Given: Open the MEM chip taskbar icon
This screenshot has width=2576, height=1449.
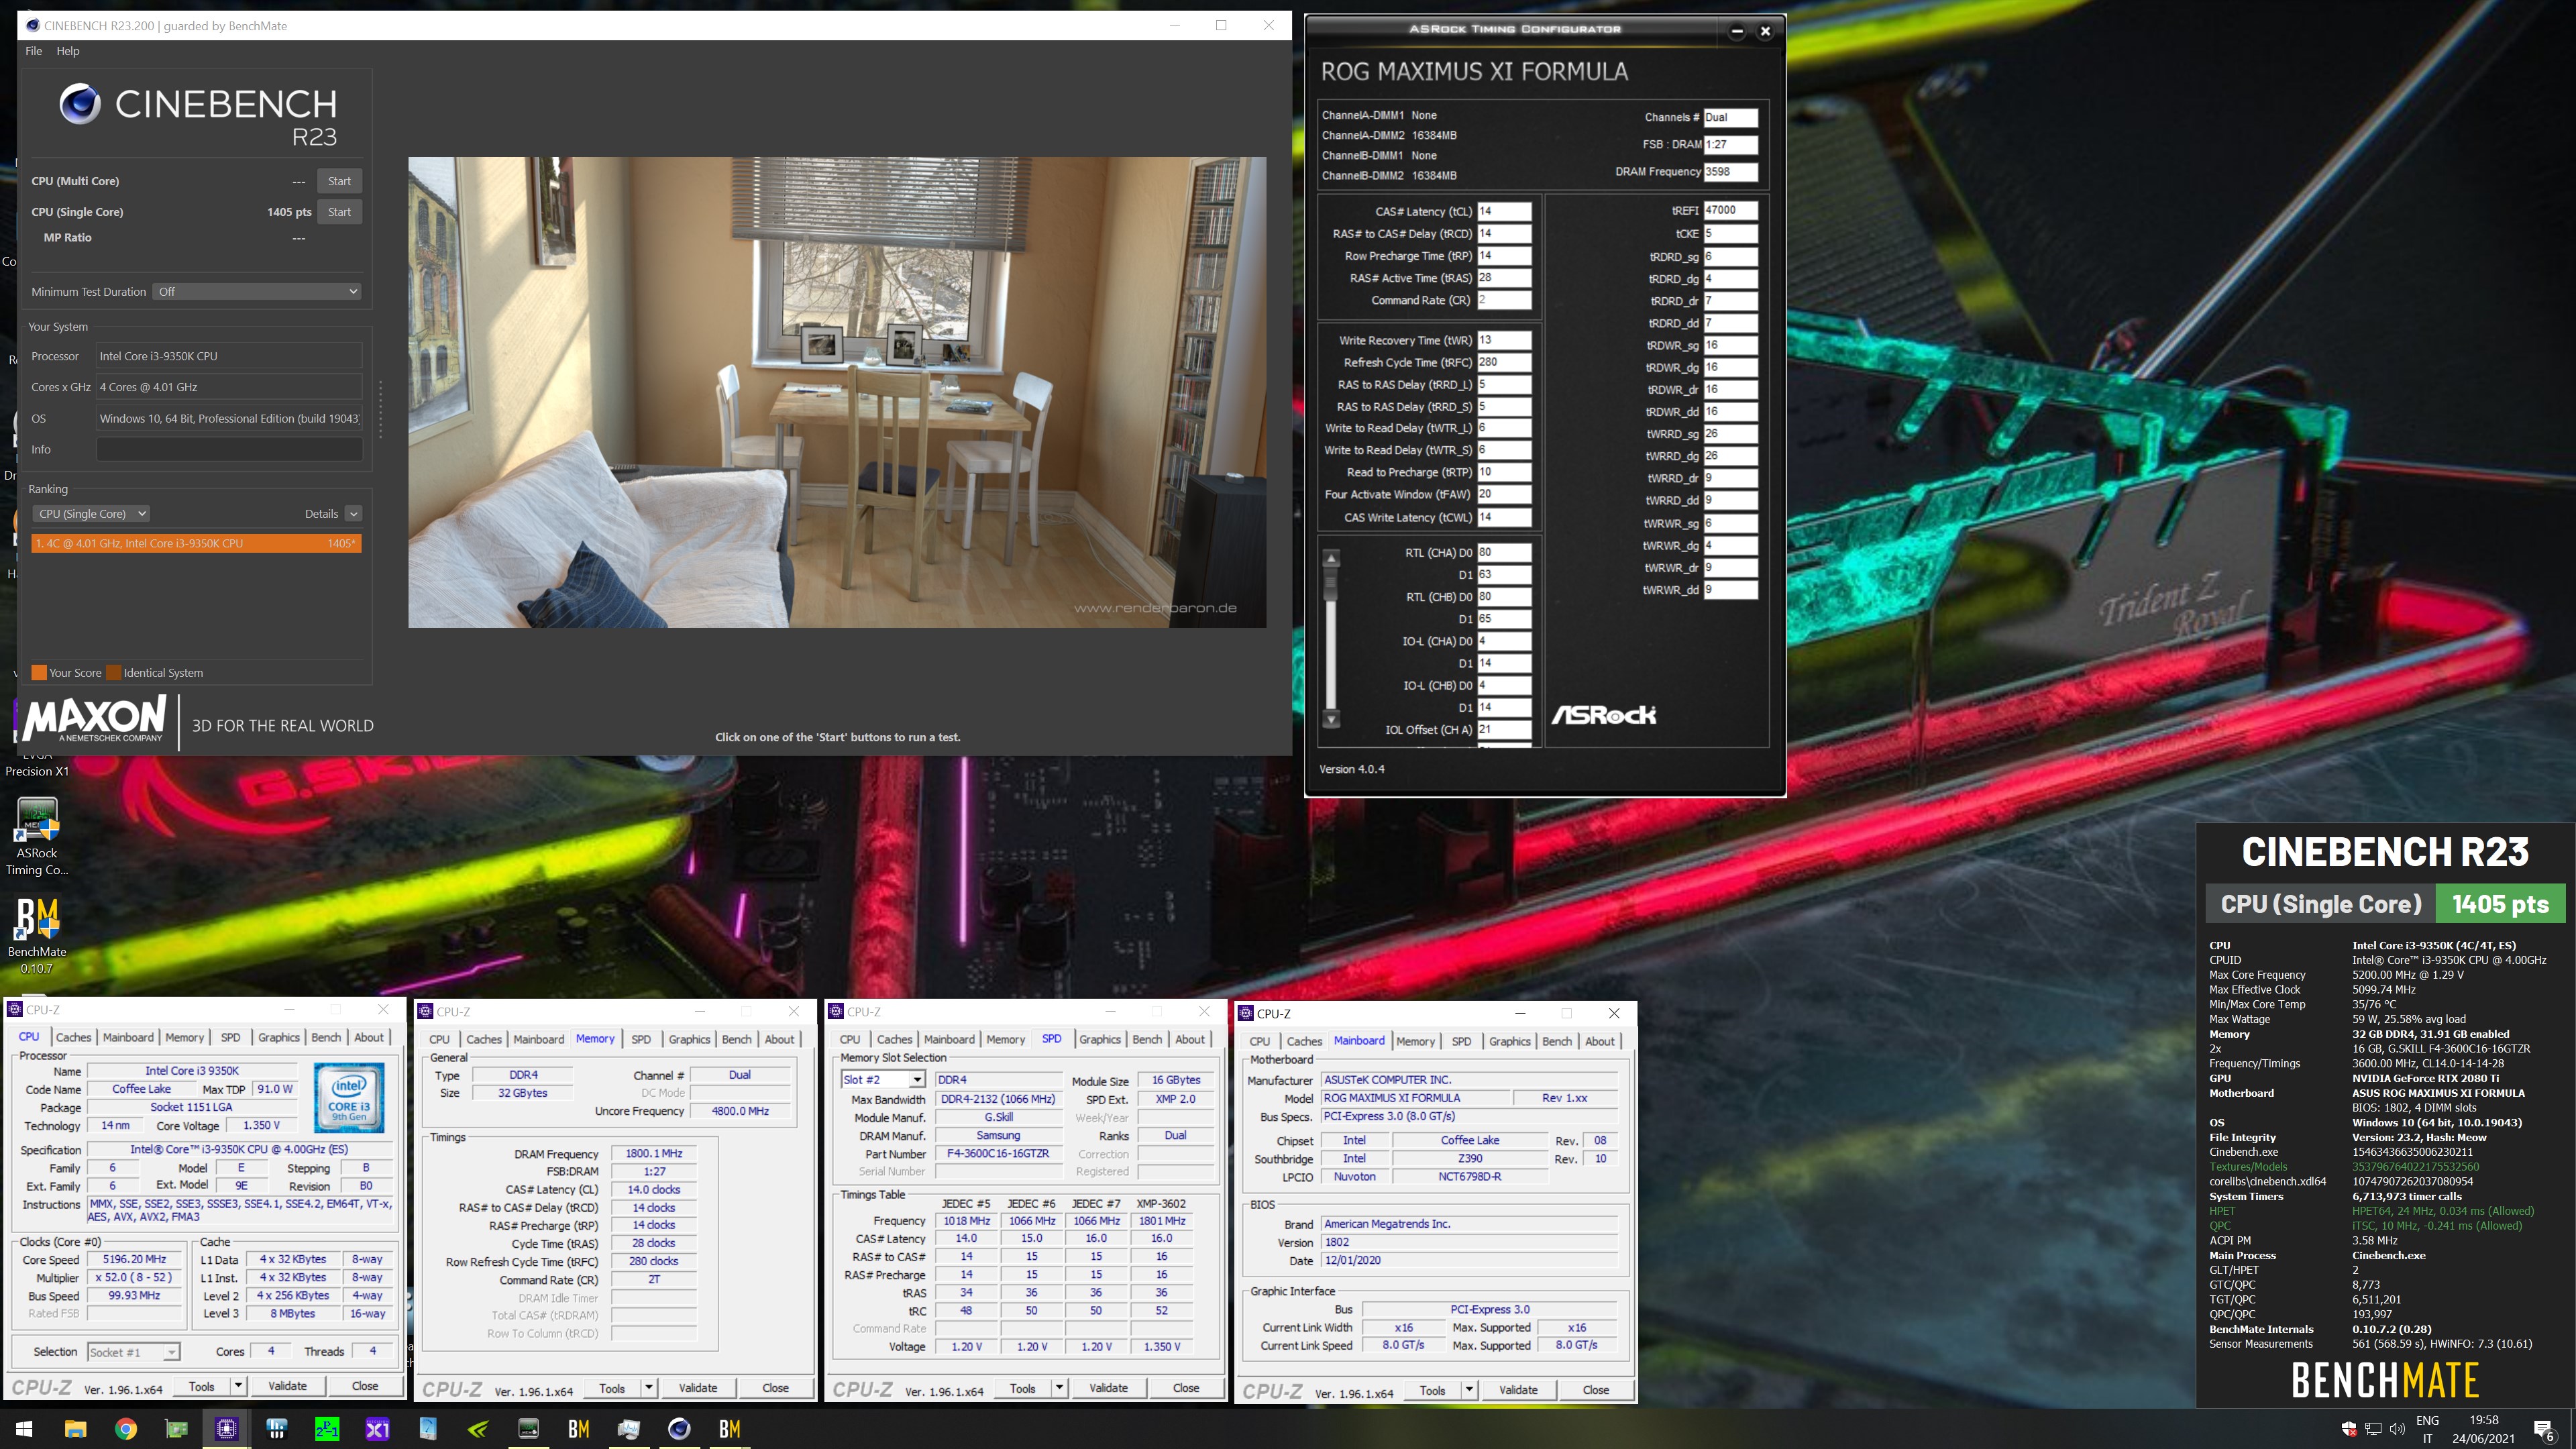Looking at the screenshot, I should coord(528,1429).
